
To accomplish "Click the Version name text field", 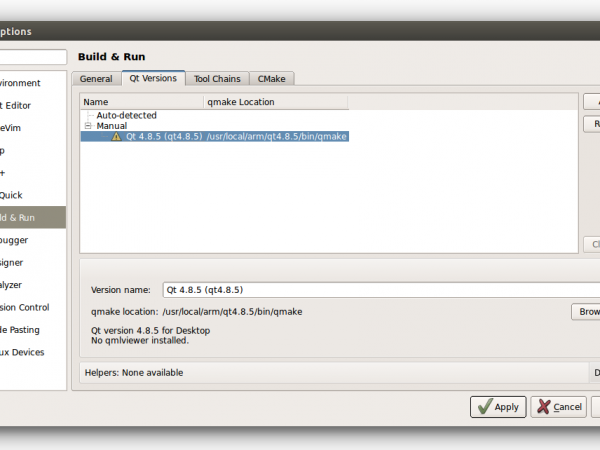I will pyautogui.click(x=380, y=290).
